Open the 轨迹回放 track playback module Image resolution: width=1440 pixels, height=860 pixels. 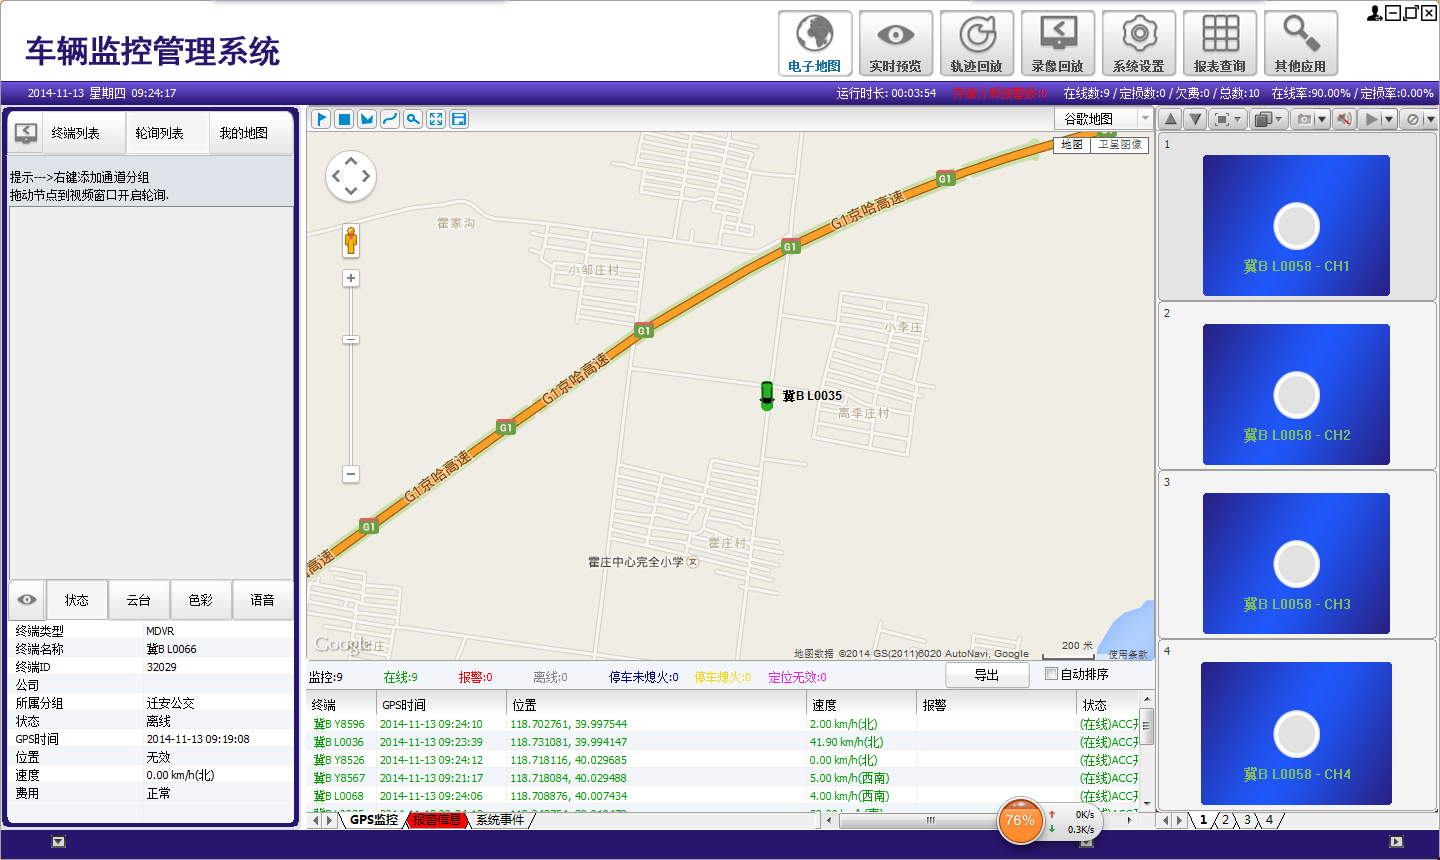(x=977, y=43)
